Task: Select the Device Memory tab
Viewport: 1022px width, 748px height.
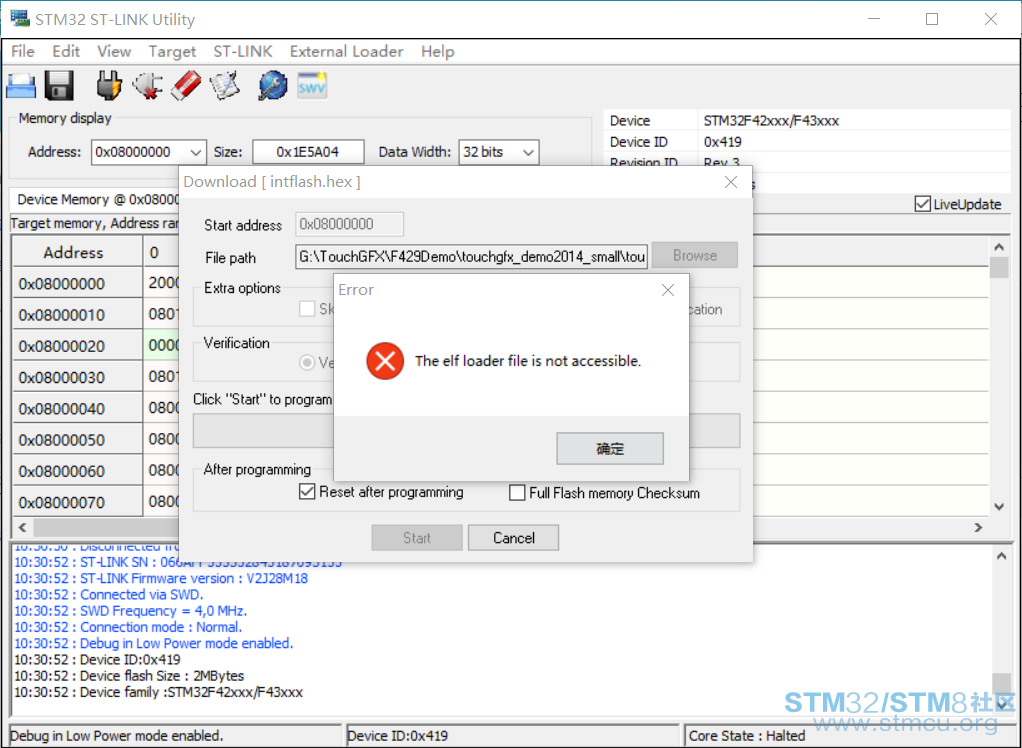Action: 95,200
